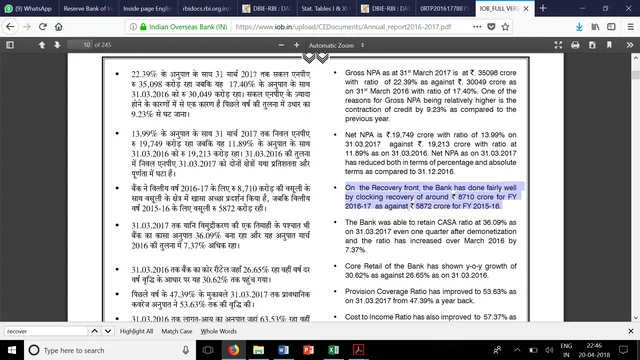Image resolution: width=640 pixels, height=360 pixels.
Task: Switch to the WhatsApp tab
Action: 29,9
